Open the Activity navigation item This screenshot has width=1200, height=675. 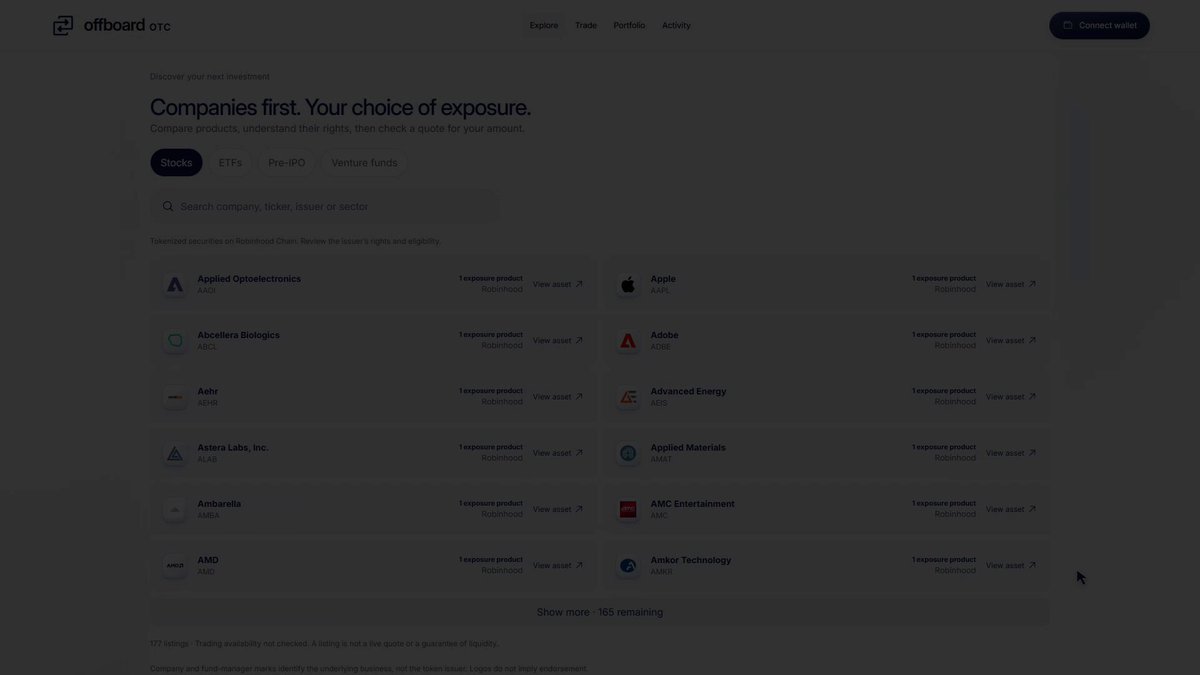[x=676, y=25]
